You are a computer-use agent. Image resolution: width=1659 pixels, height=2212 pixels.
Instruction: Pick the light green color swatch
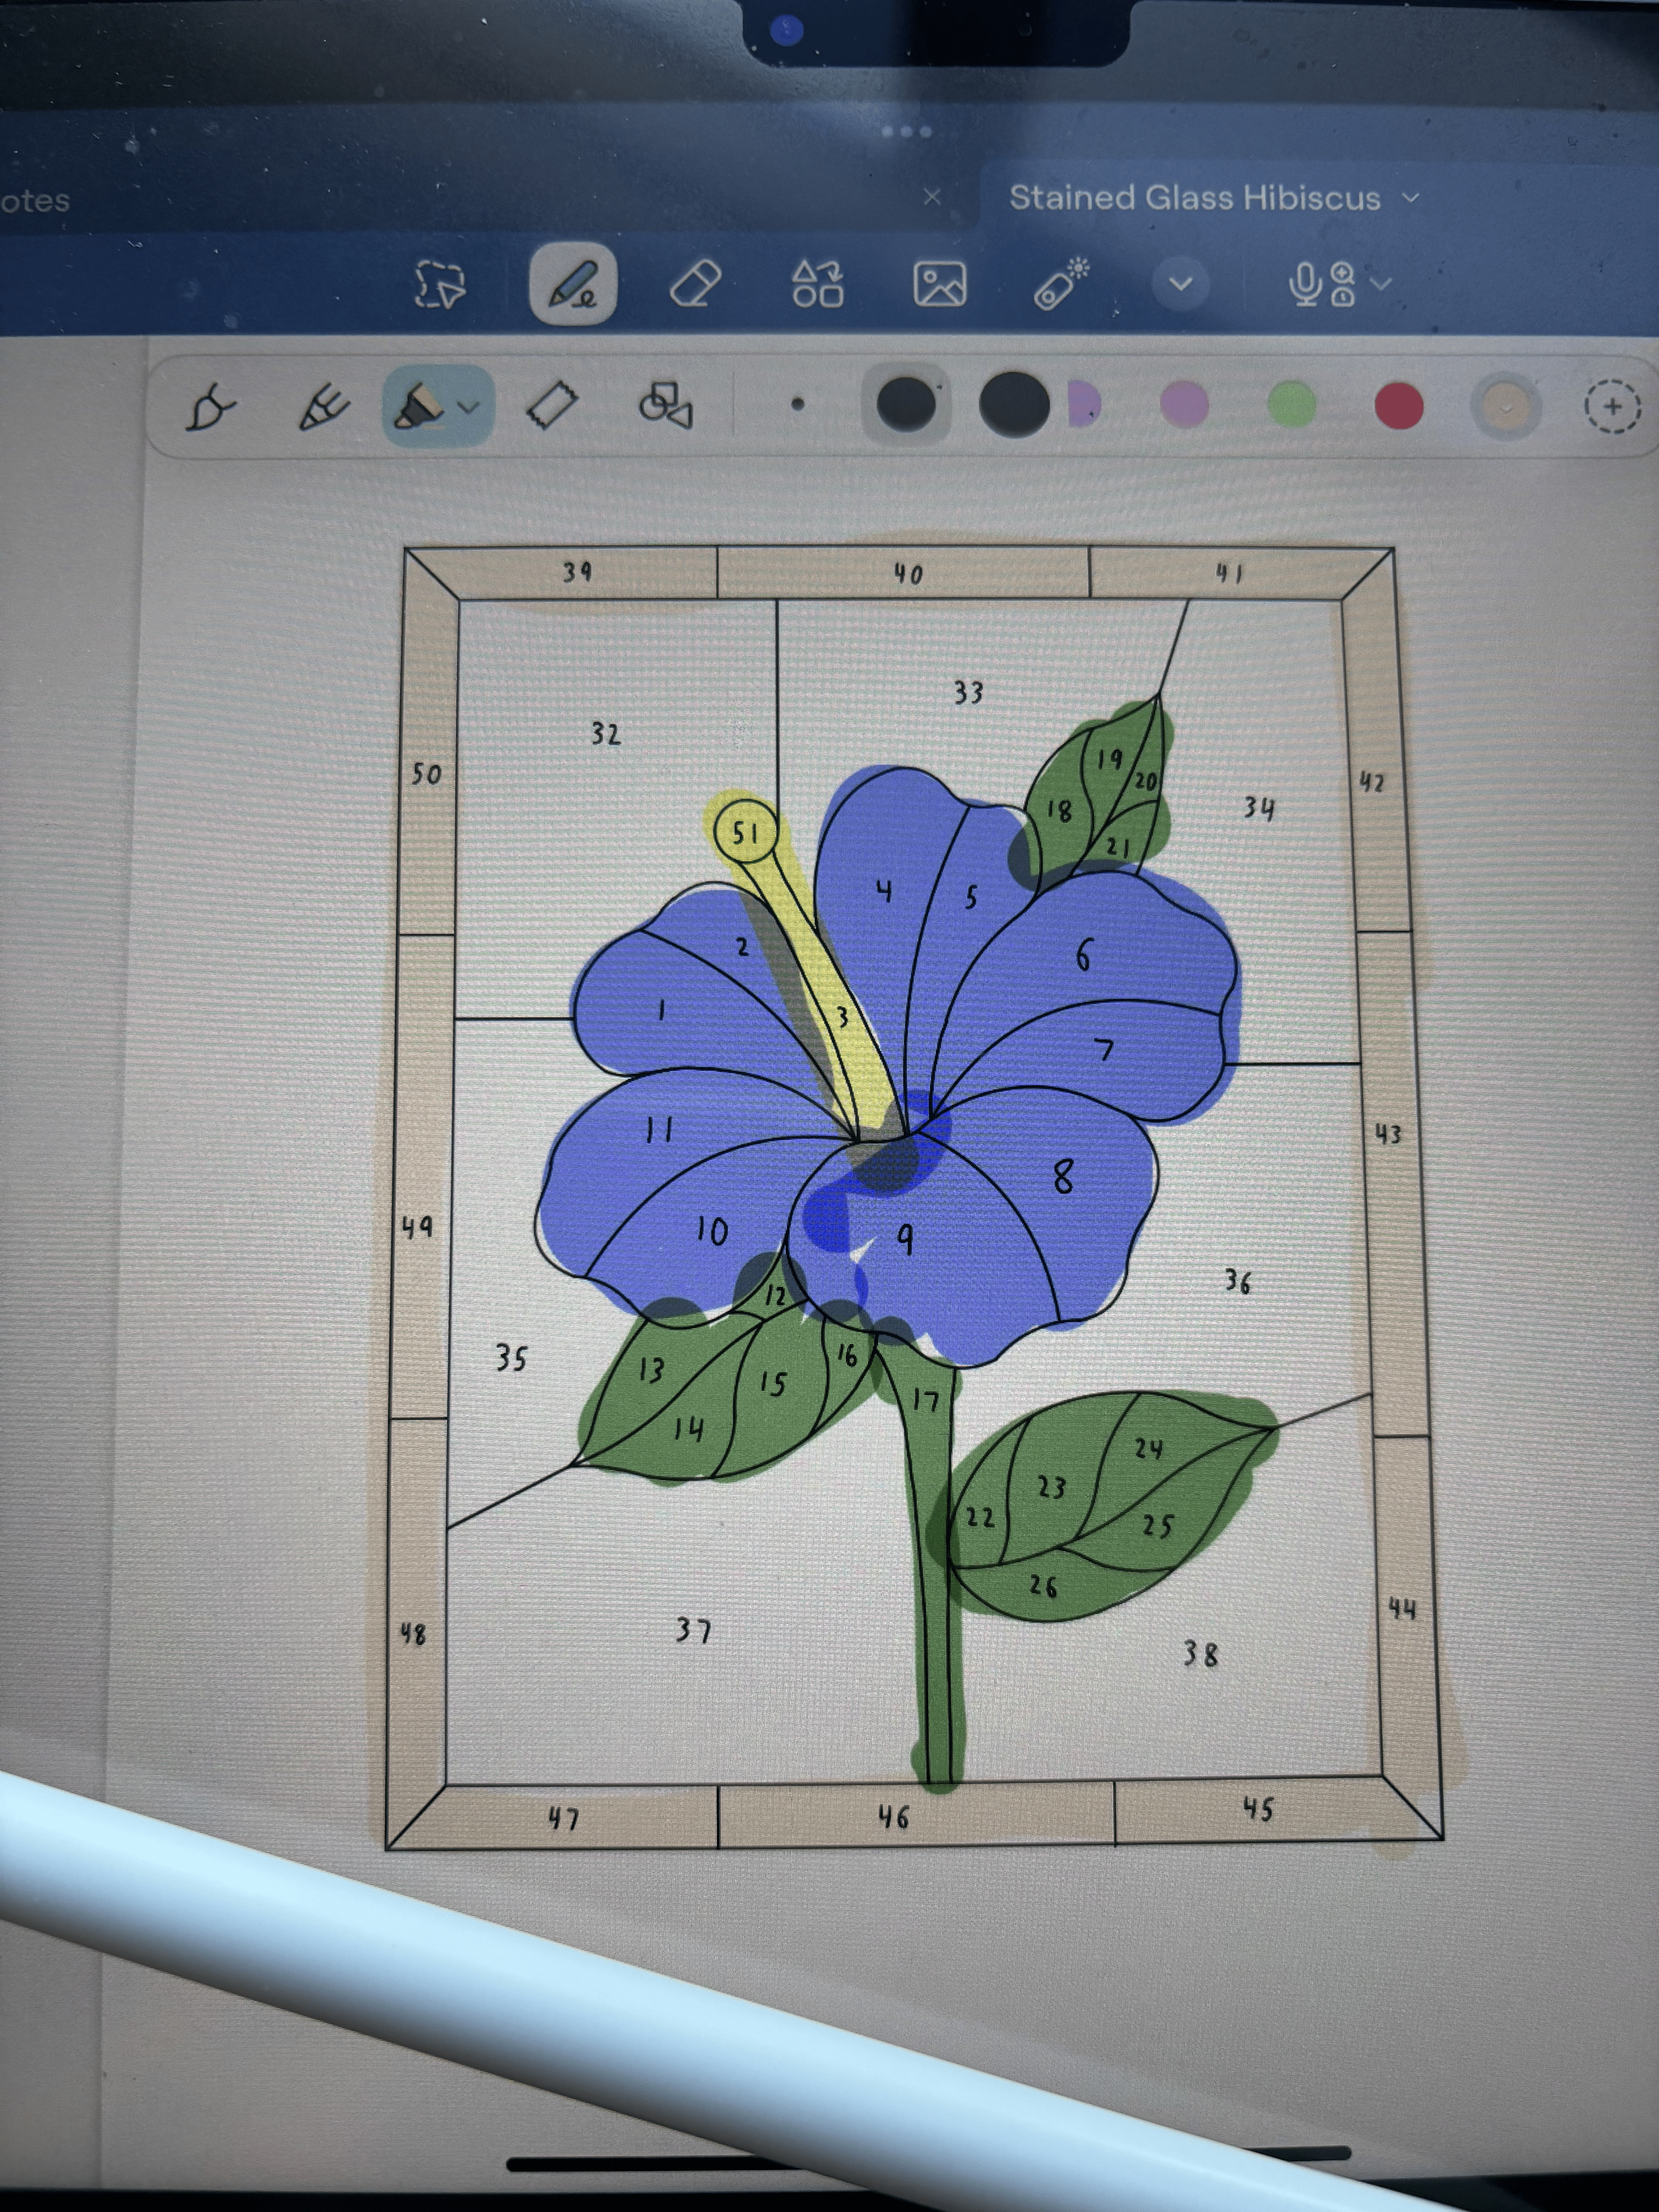click(x=1292, y=405)
